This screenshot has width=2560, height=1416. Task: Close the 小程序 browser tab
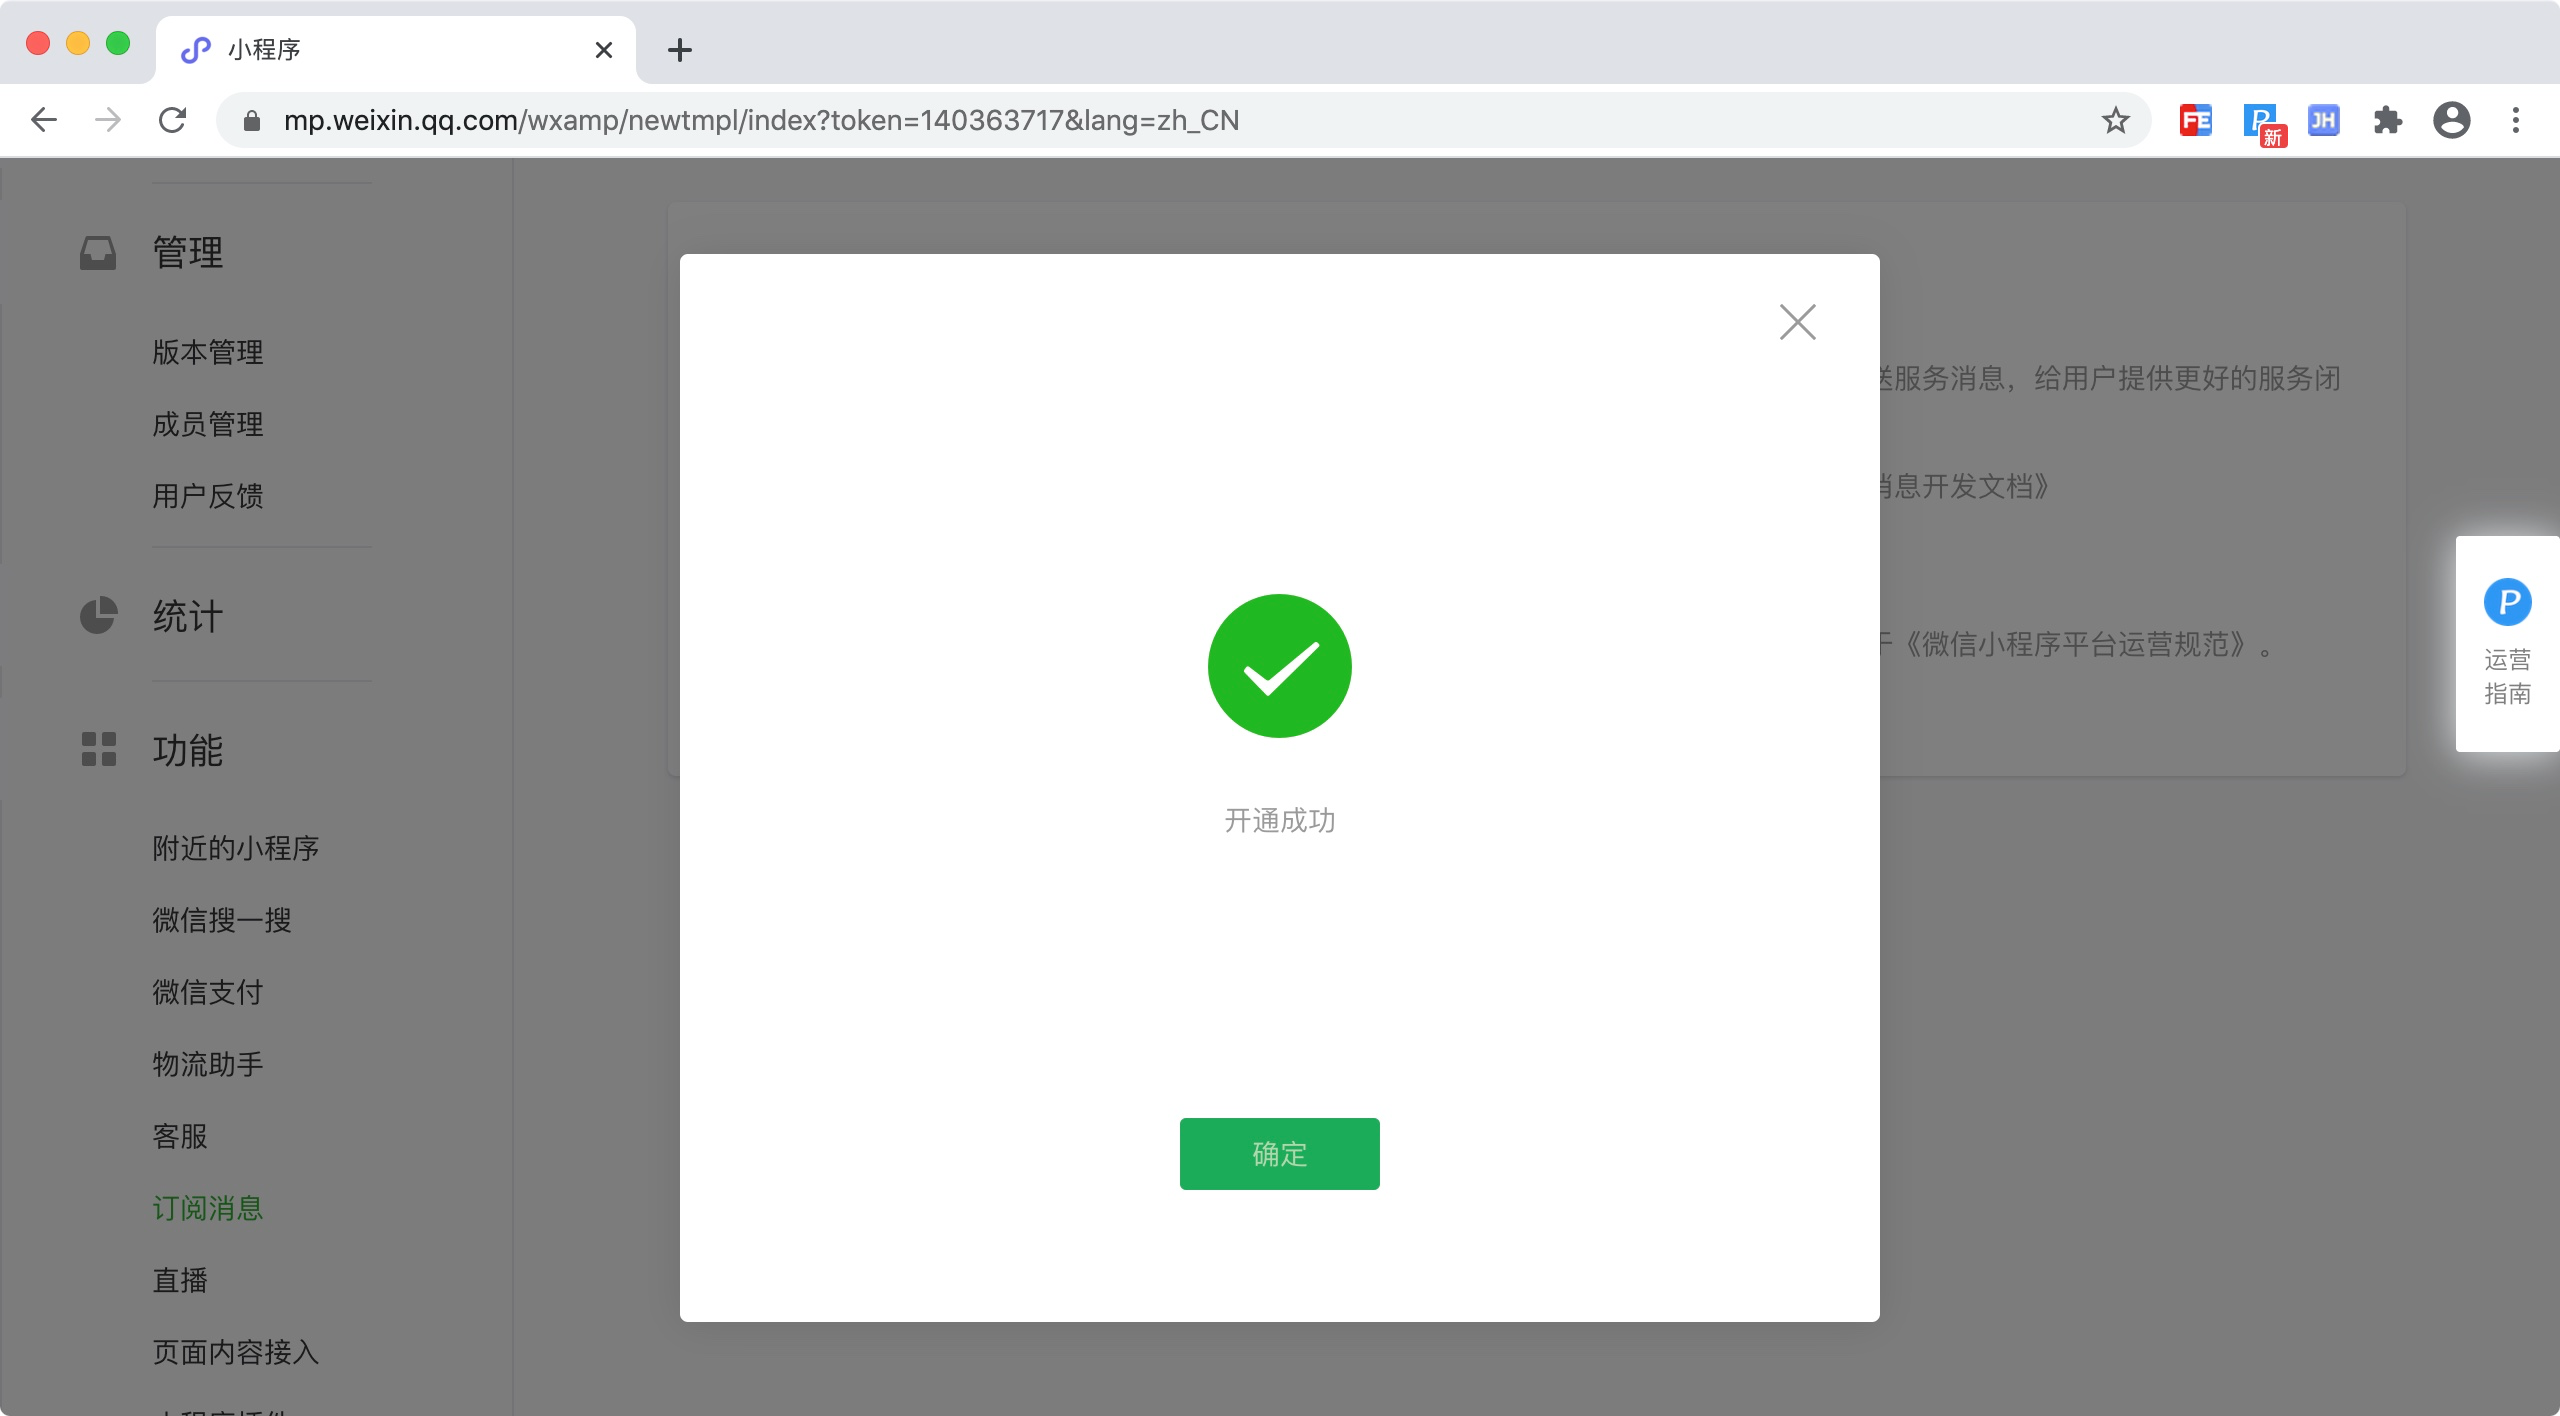pyautogui.click(x=603, y=50)
